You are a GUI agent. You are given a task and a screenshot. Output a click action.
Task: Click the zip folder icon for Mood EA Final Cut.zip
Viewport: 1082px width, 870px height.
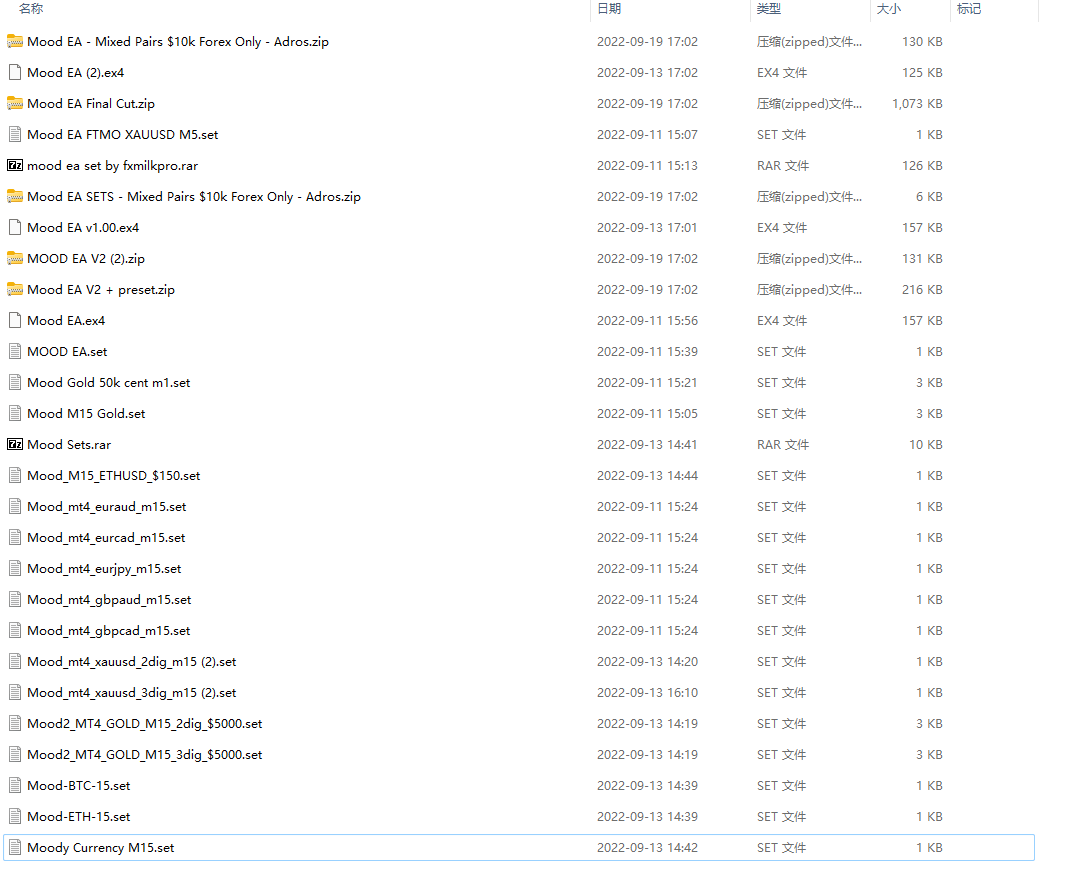[15, 104]
